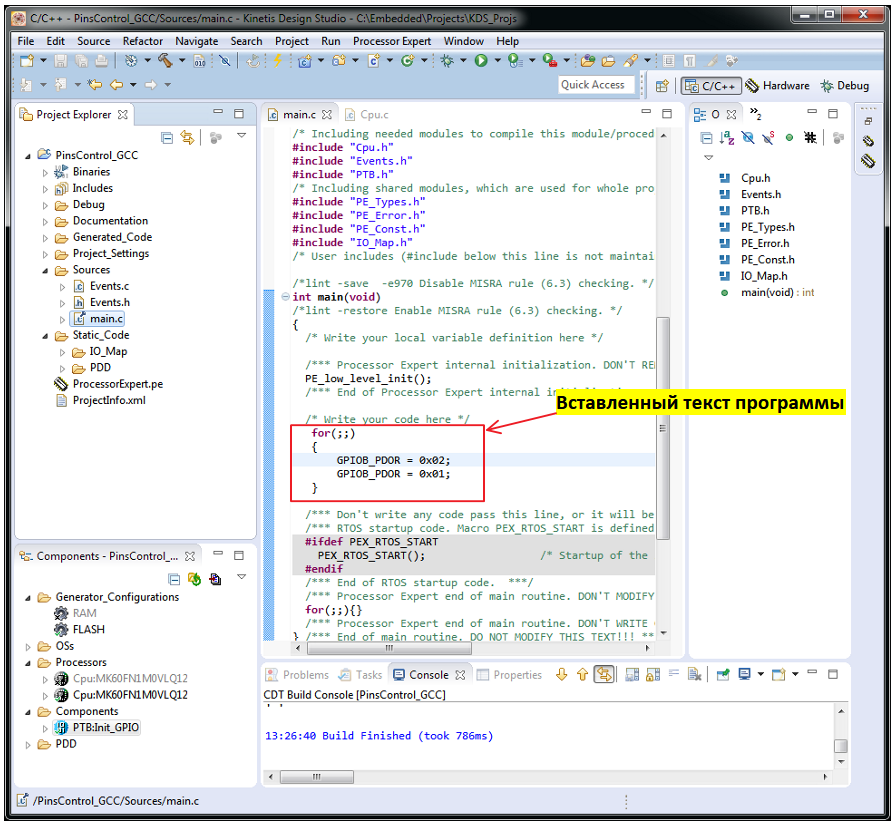Click the yellow lightning bolt toolbar icon
Viewport: 896px width, 826px height.
[x=278, y=61]
